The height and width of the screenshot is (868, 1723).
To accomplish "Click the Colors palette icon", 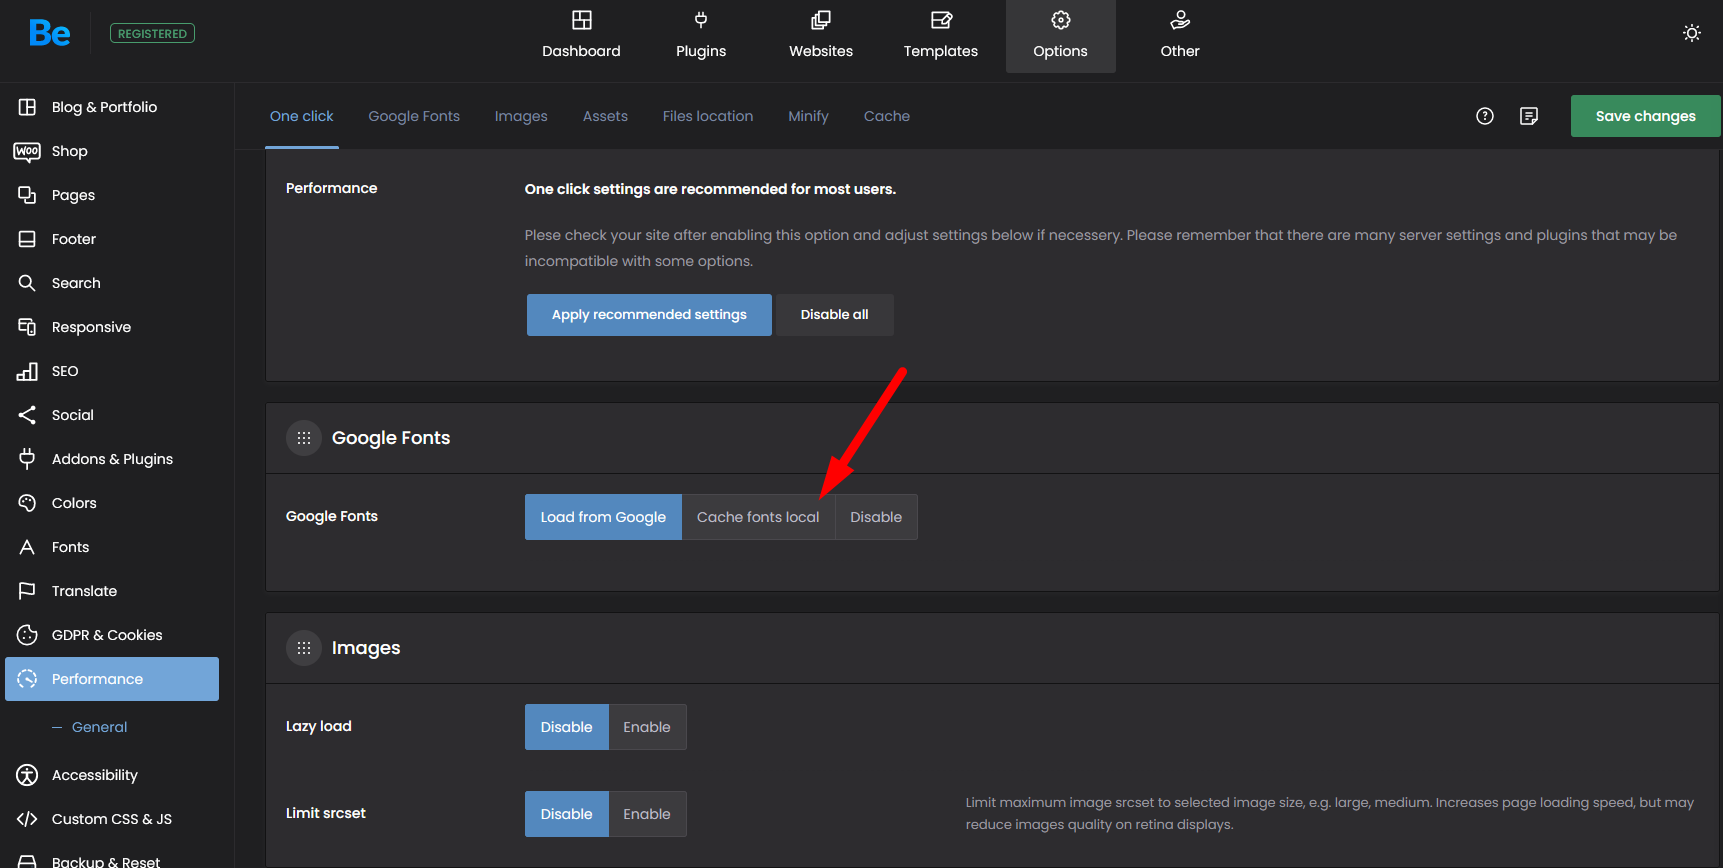I will (27, 503).
